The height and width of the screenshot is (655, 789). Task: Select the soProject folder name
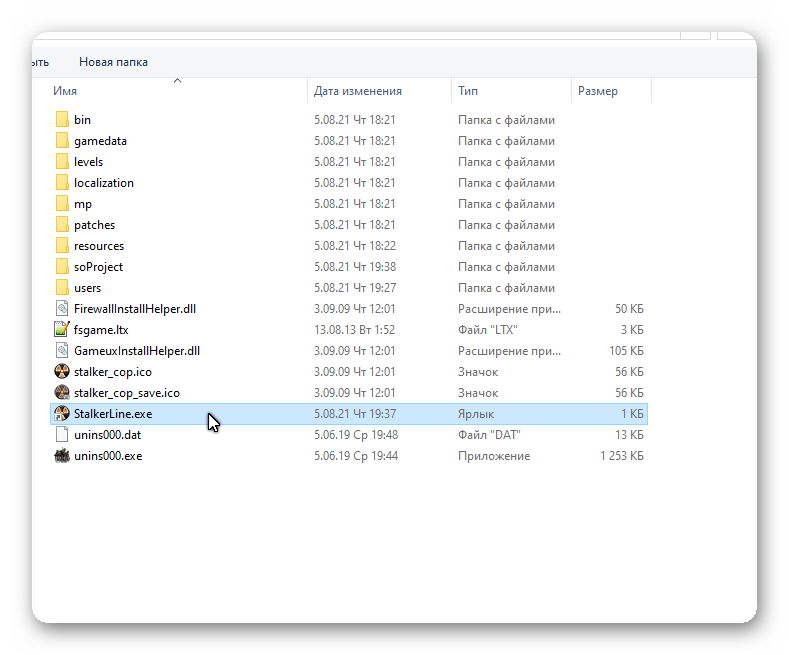[98, 267]
